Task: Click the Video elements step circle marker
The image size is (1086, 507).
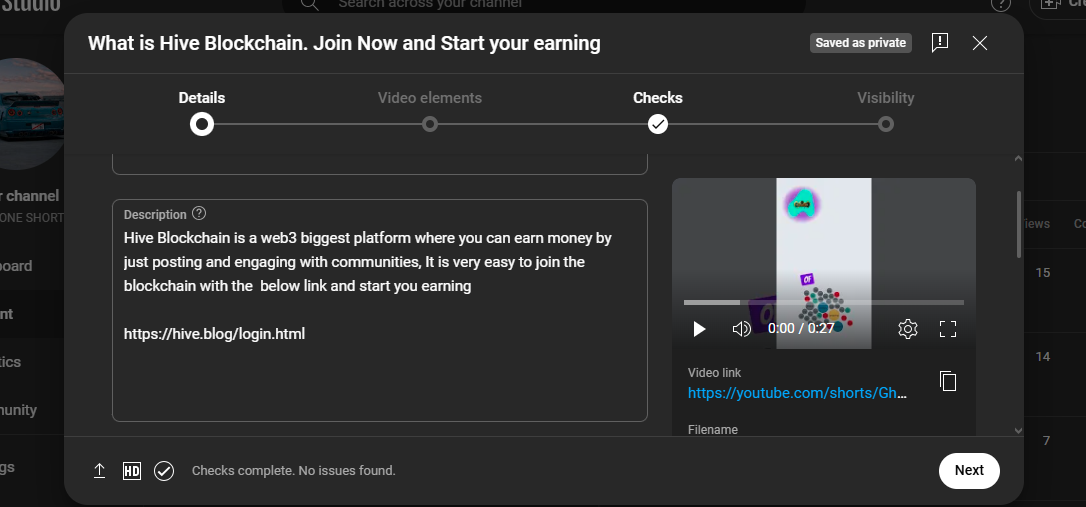Action: click(429, 125)
